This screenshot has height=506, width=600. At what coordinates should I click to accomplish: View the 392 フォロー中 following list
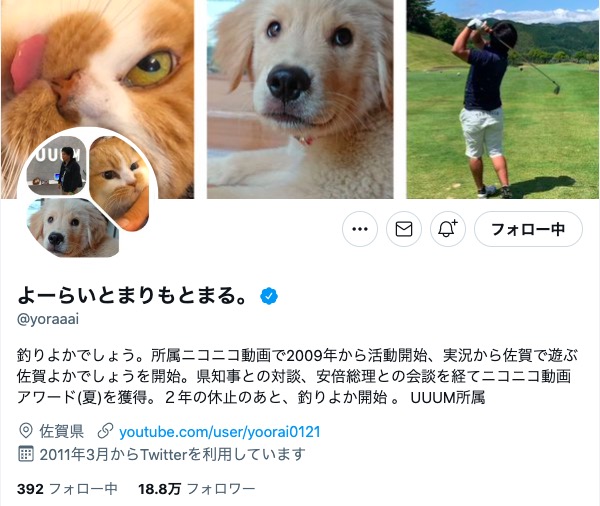click(x=67, y=489)
